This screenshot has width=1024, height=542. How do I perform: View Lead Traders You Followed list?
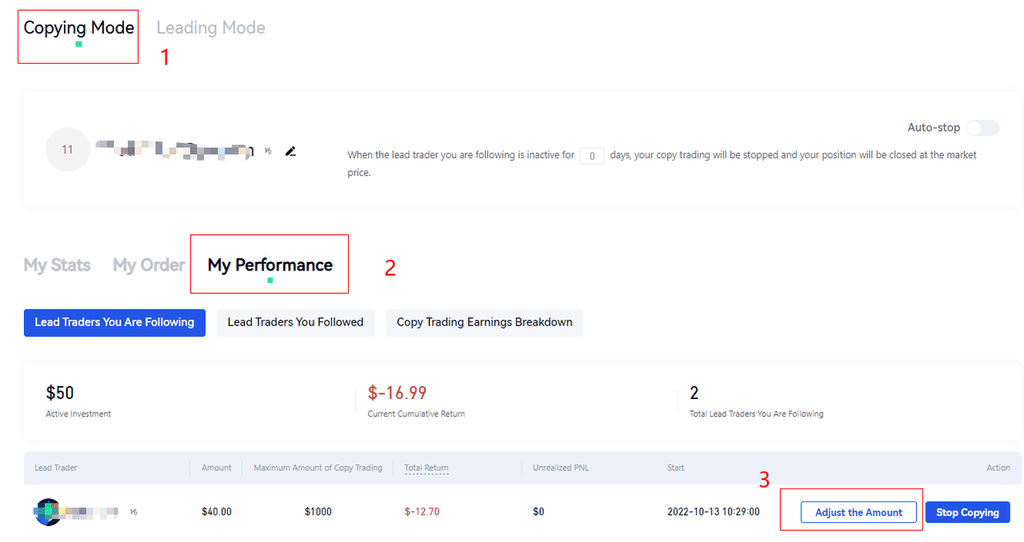click(x=295, y=322)
